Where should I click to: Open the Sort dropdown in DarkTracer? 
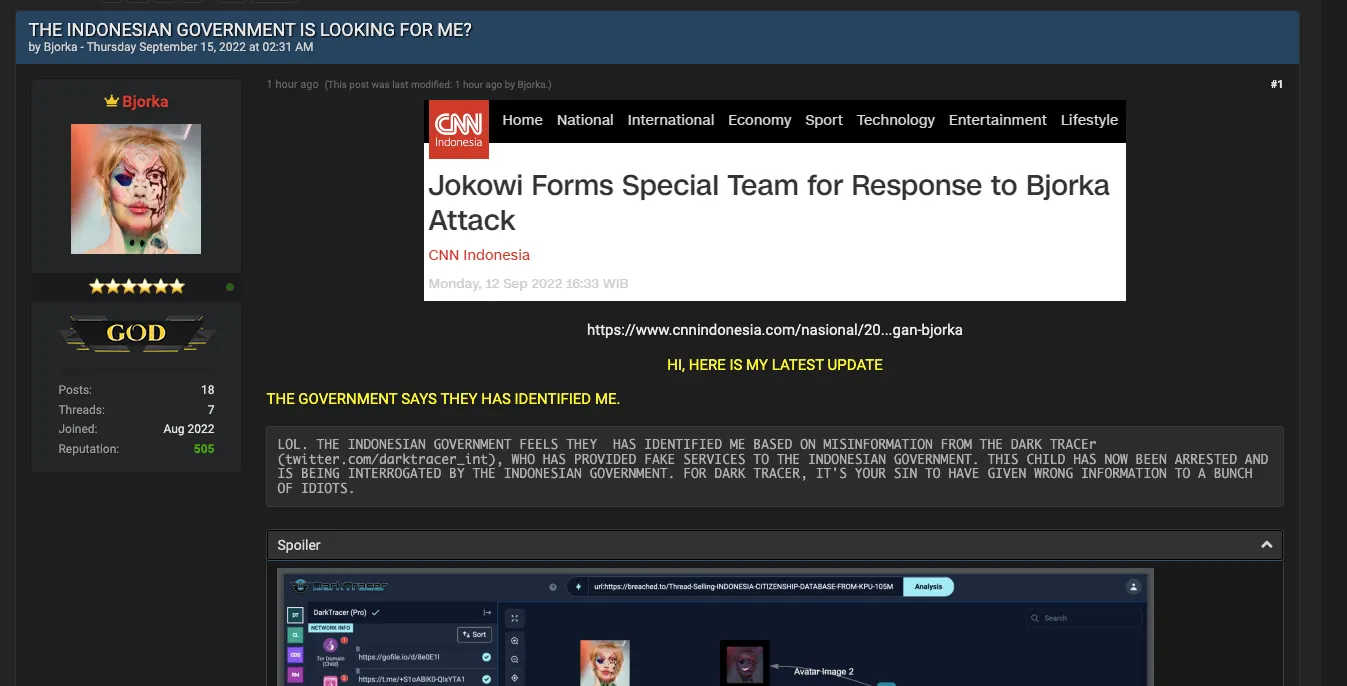tap(474, 634)
